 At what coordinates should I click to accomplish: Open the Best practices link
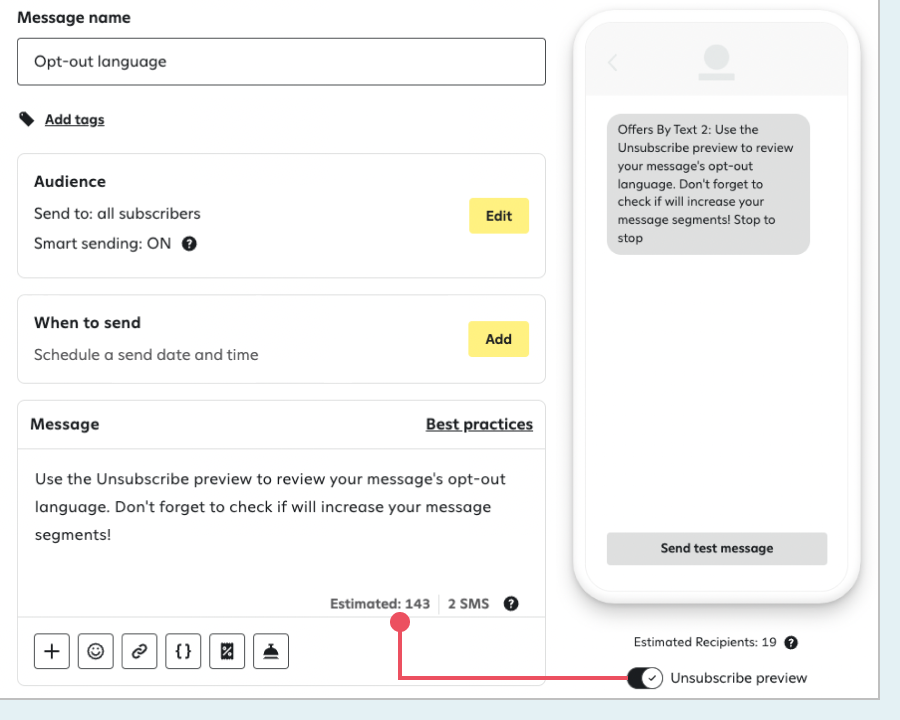pyautogui.click(x=479, y=424)
